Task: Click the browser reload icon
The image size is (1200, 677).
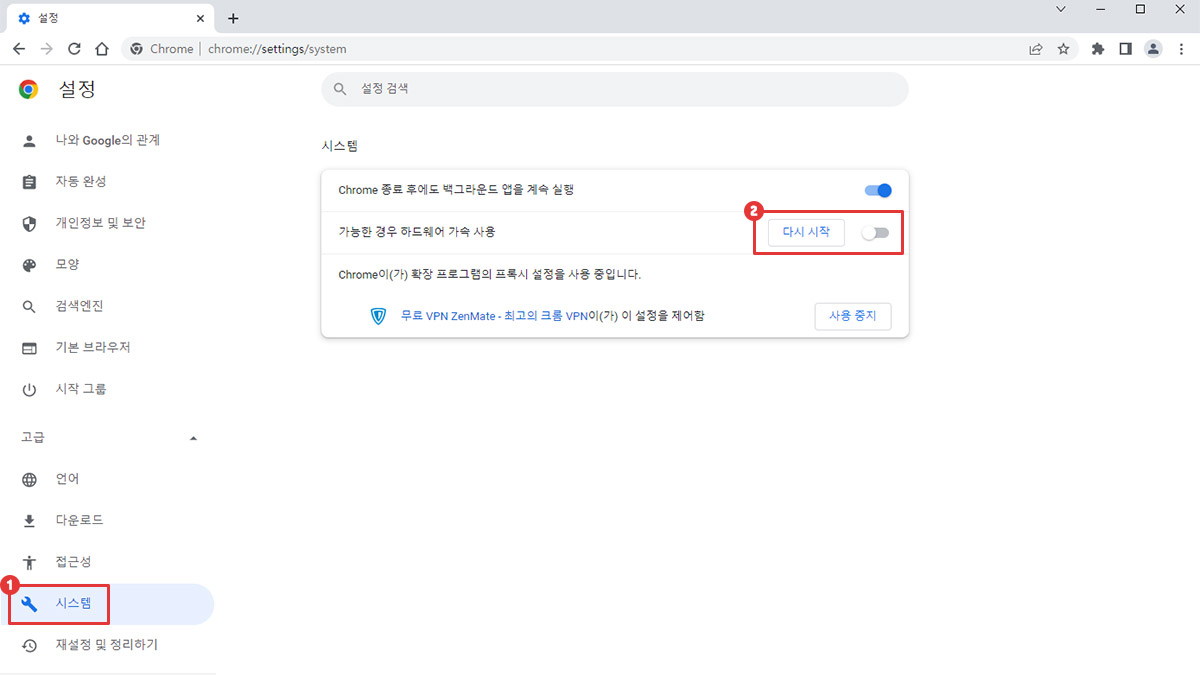Action: [74, 49]
